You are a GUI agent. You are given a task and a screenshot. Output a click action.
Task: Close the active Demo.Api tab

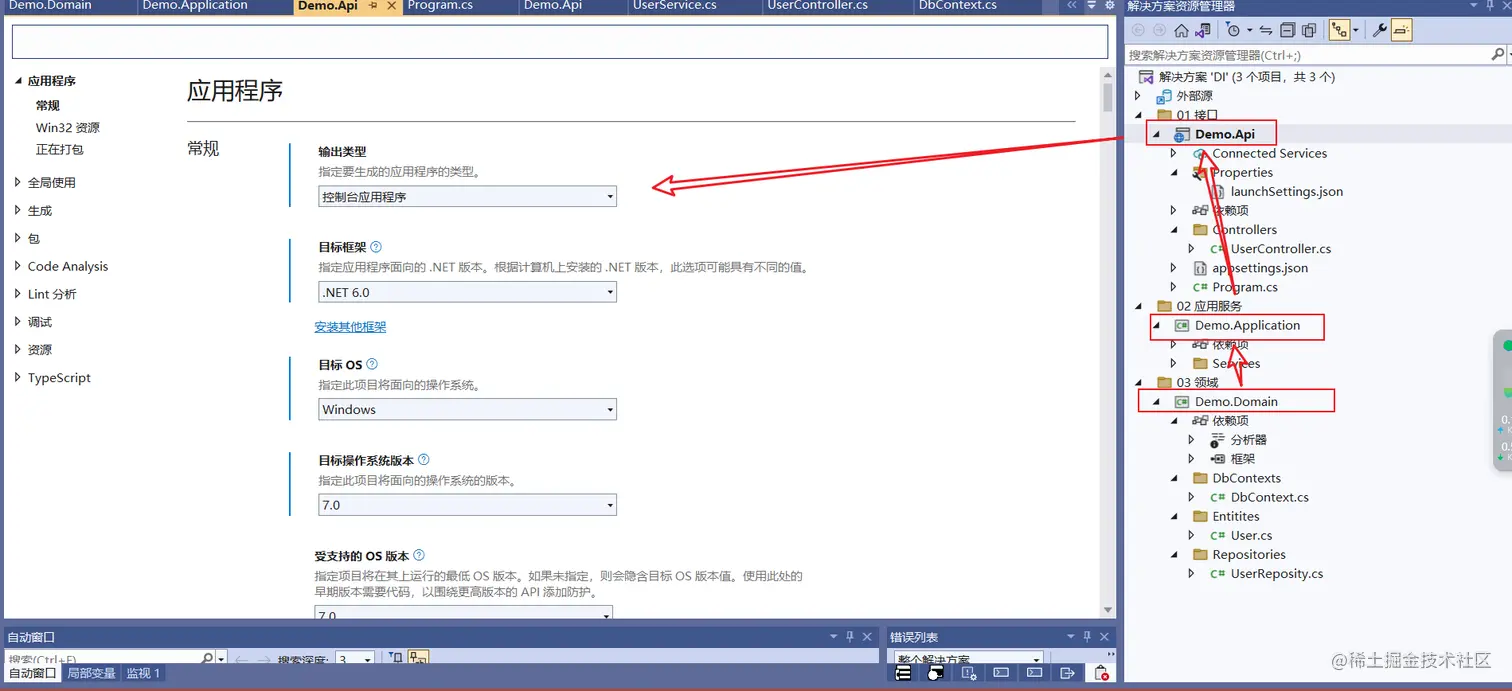click(392, 6)
